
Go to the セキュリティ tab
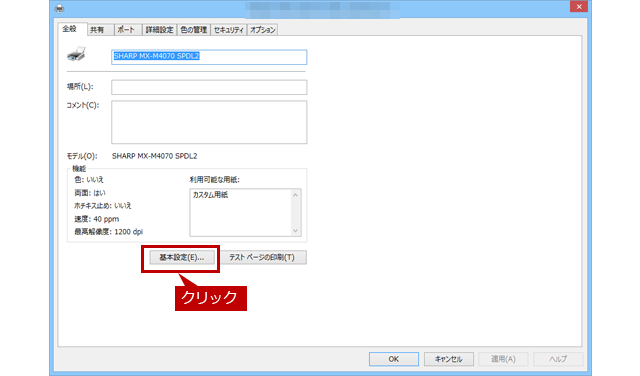[228, 30]
